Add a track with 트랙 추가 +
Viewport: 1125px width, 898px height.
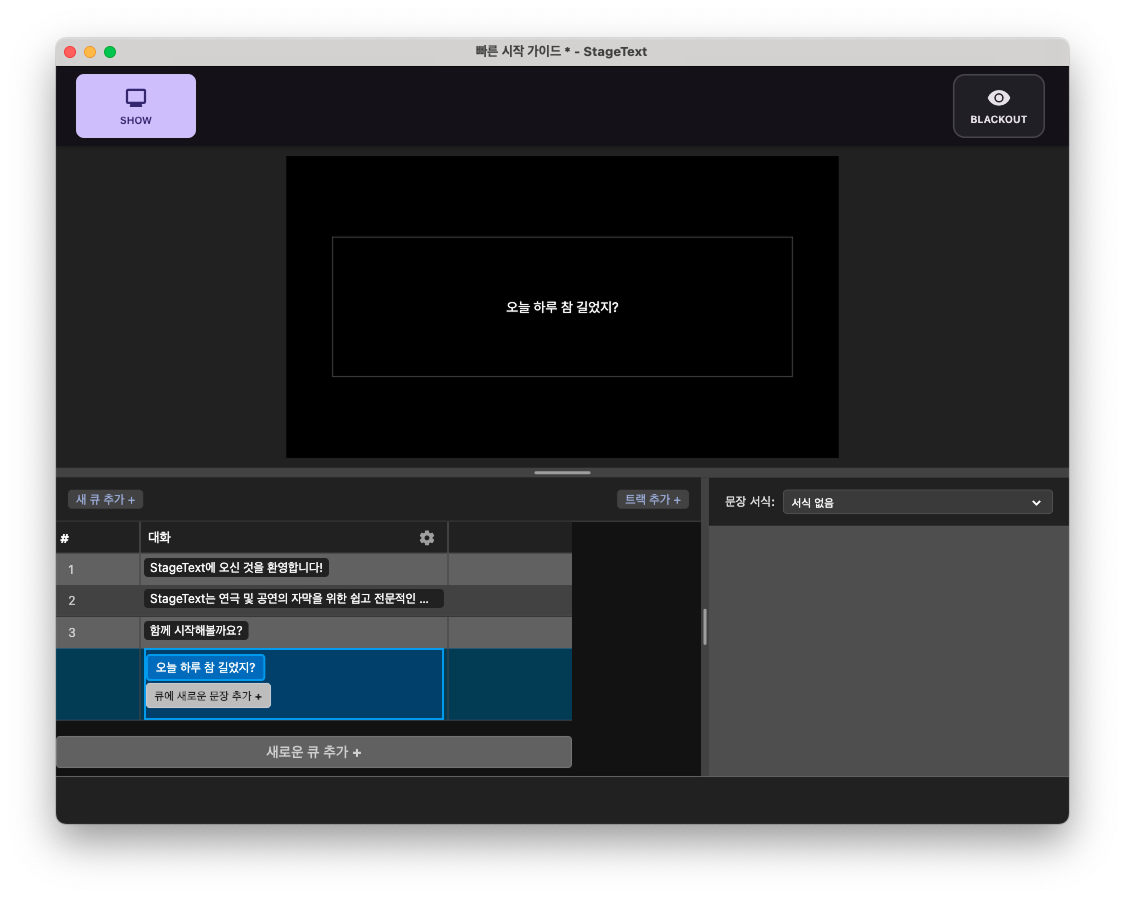click(x=652, y=498)
